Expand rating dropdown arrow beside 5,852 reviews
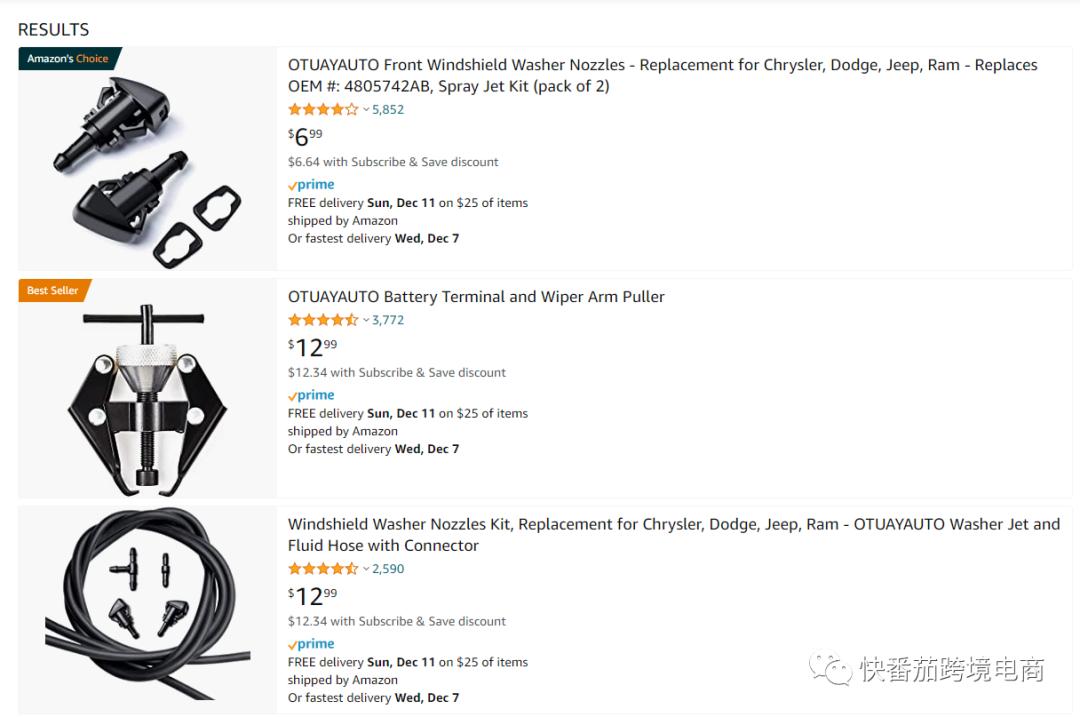The height and width of the screenshot is (717, 1080). click(366, 110)
